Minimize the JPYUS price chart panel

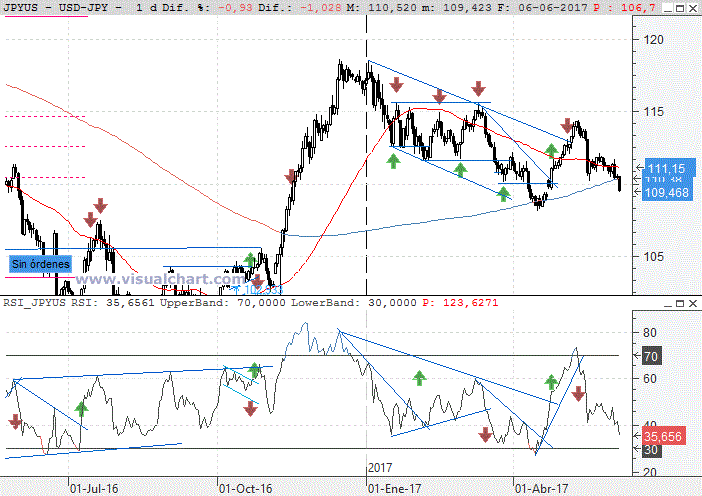tap(668, 8)
